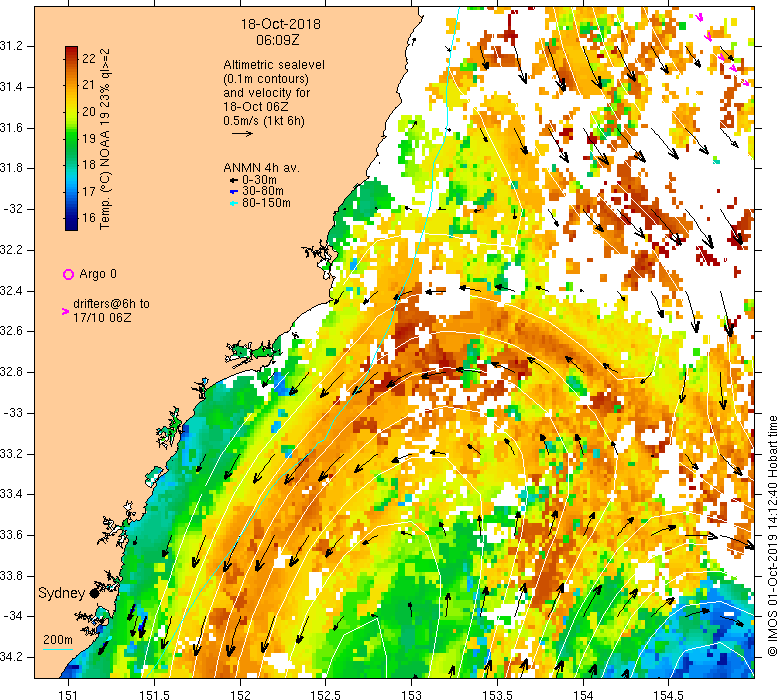Screen dimensions: 780x700
Task: Click the '30-80m' depth label
Action: 263,191
